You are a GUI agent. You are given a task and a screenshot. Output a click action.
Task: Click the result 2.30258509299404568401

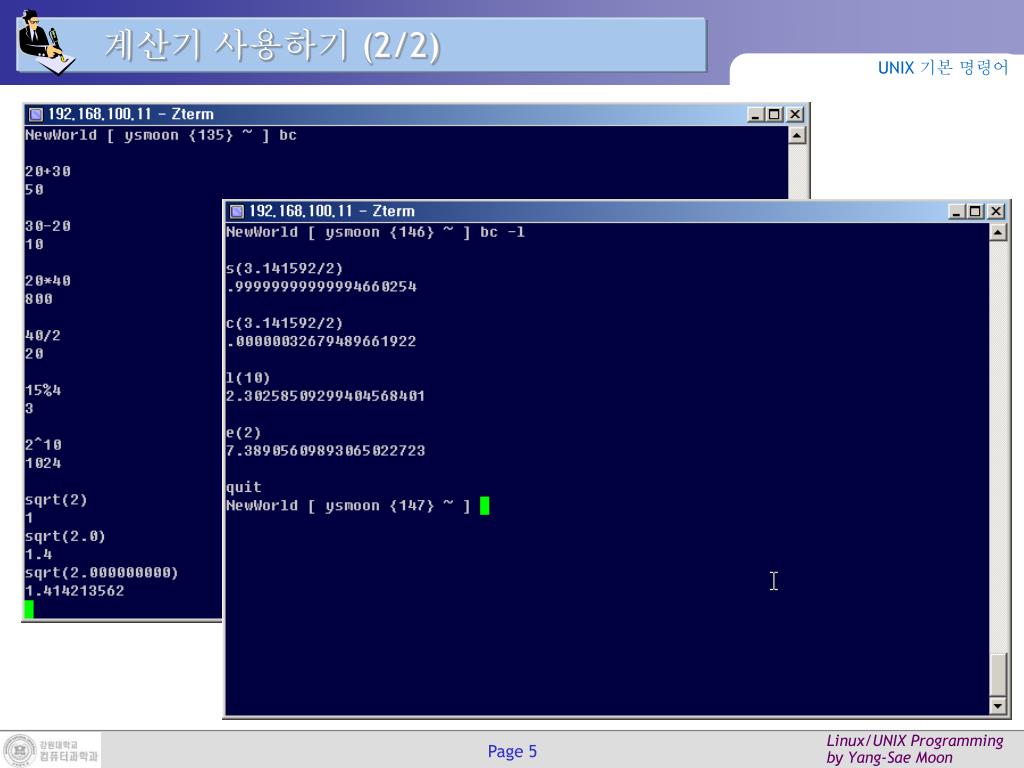(325, 396)
